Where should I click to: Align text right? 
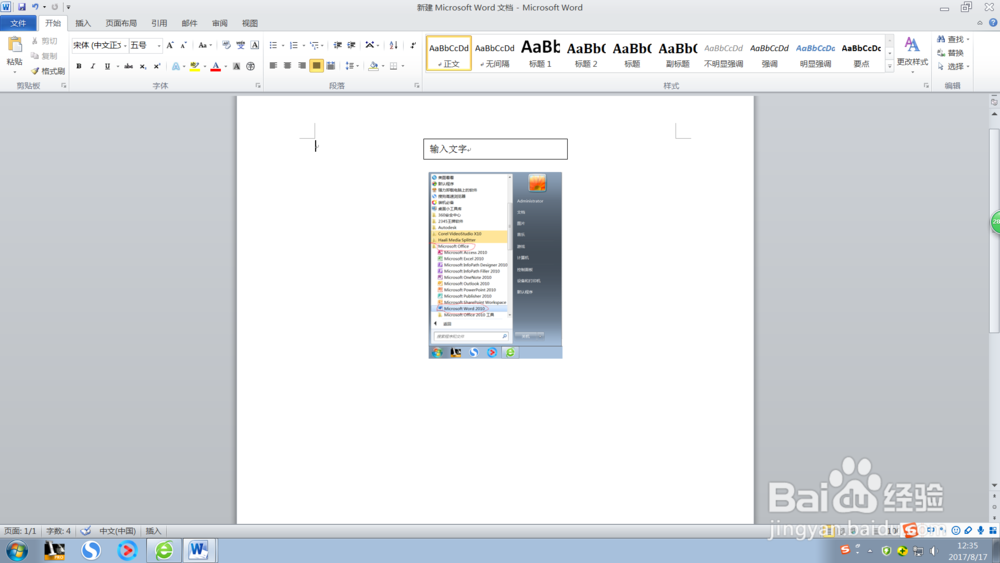(x=302, y=66)
